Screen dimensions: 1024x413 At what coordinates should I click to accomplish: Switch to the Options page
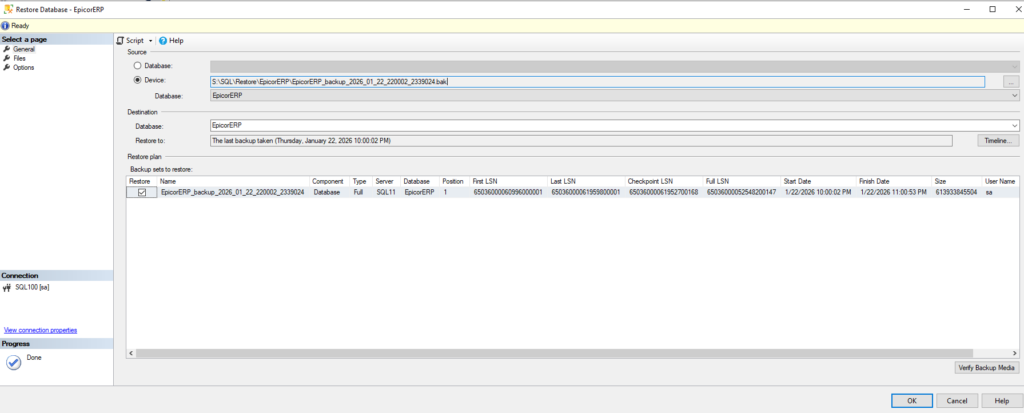[24, 67]
